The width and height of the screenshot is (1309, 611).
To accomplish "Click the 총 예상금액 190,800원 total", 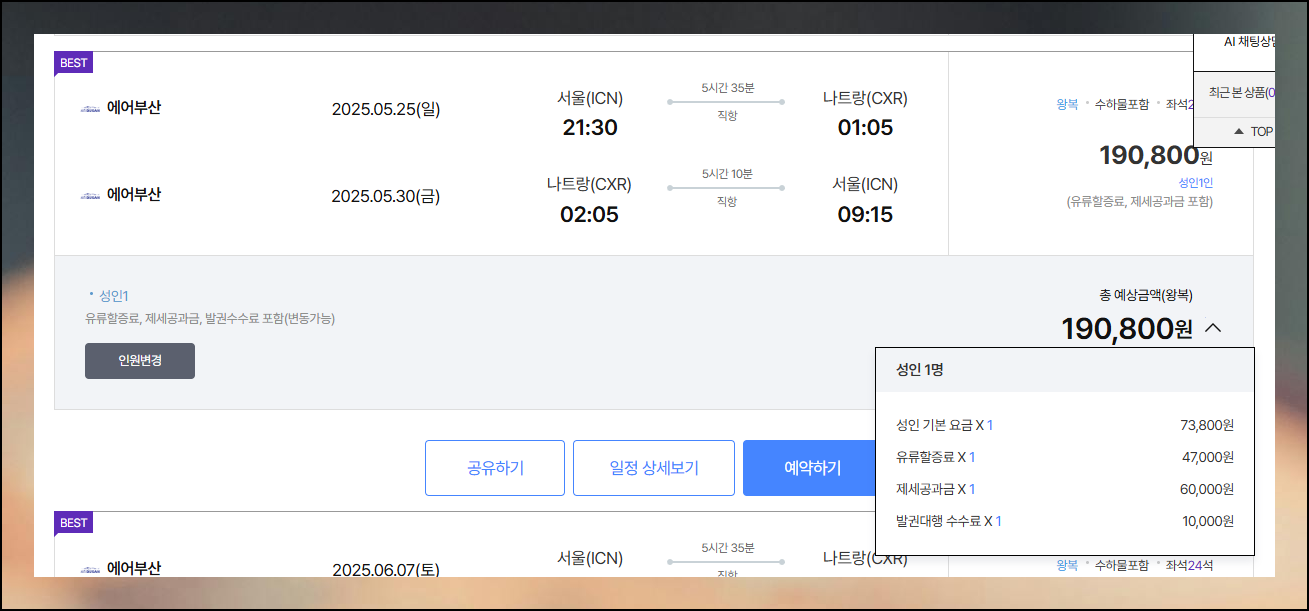I will point(1127,328).
